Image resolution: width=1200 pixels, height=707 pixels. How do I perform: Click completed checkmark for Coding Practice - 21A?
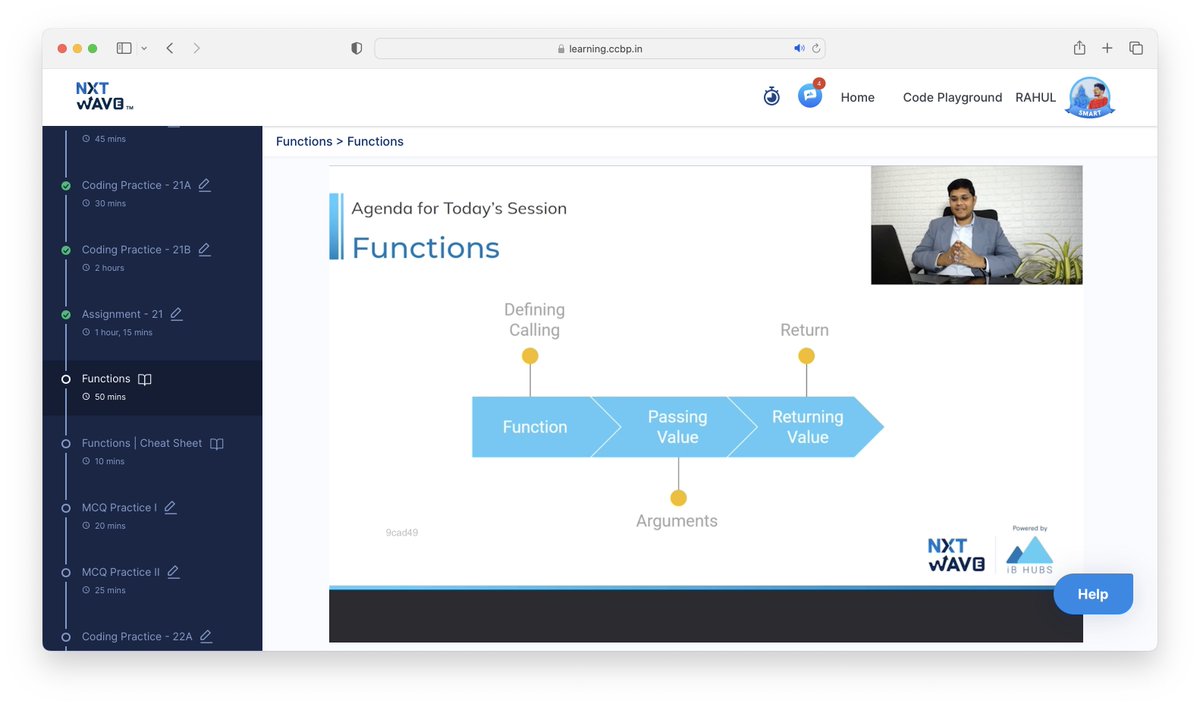click(66, 186)
